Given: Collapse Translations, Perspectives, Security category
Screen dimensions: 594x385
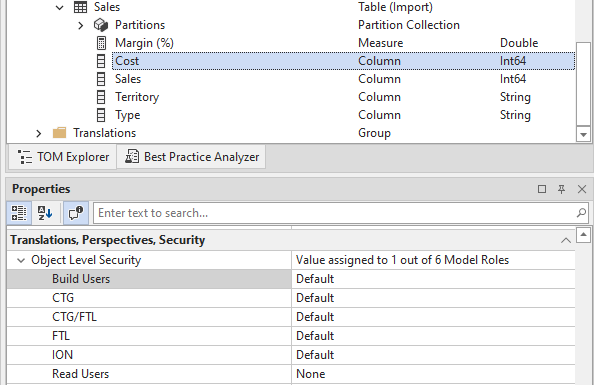Looking at the screenshot, I should click(x=566, y=240).
